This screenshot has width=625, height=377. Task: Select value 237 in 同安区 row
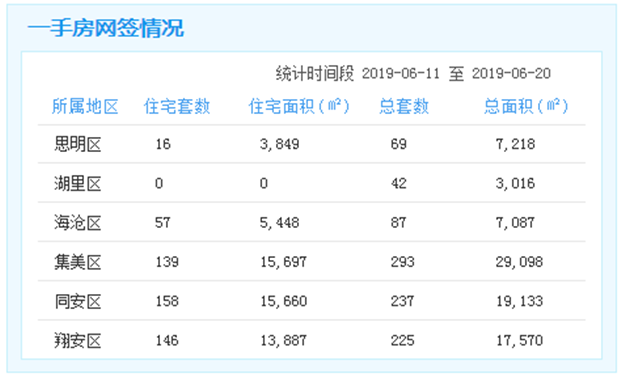403,301
